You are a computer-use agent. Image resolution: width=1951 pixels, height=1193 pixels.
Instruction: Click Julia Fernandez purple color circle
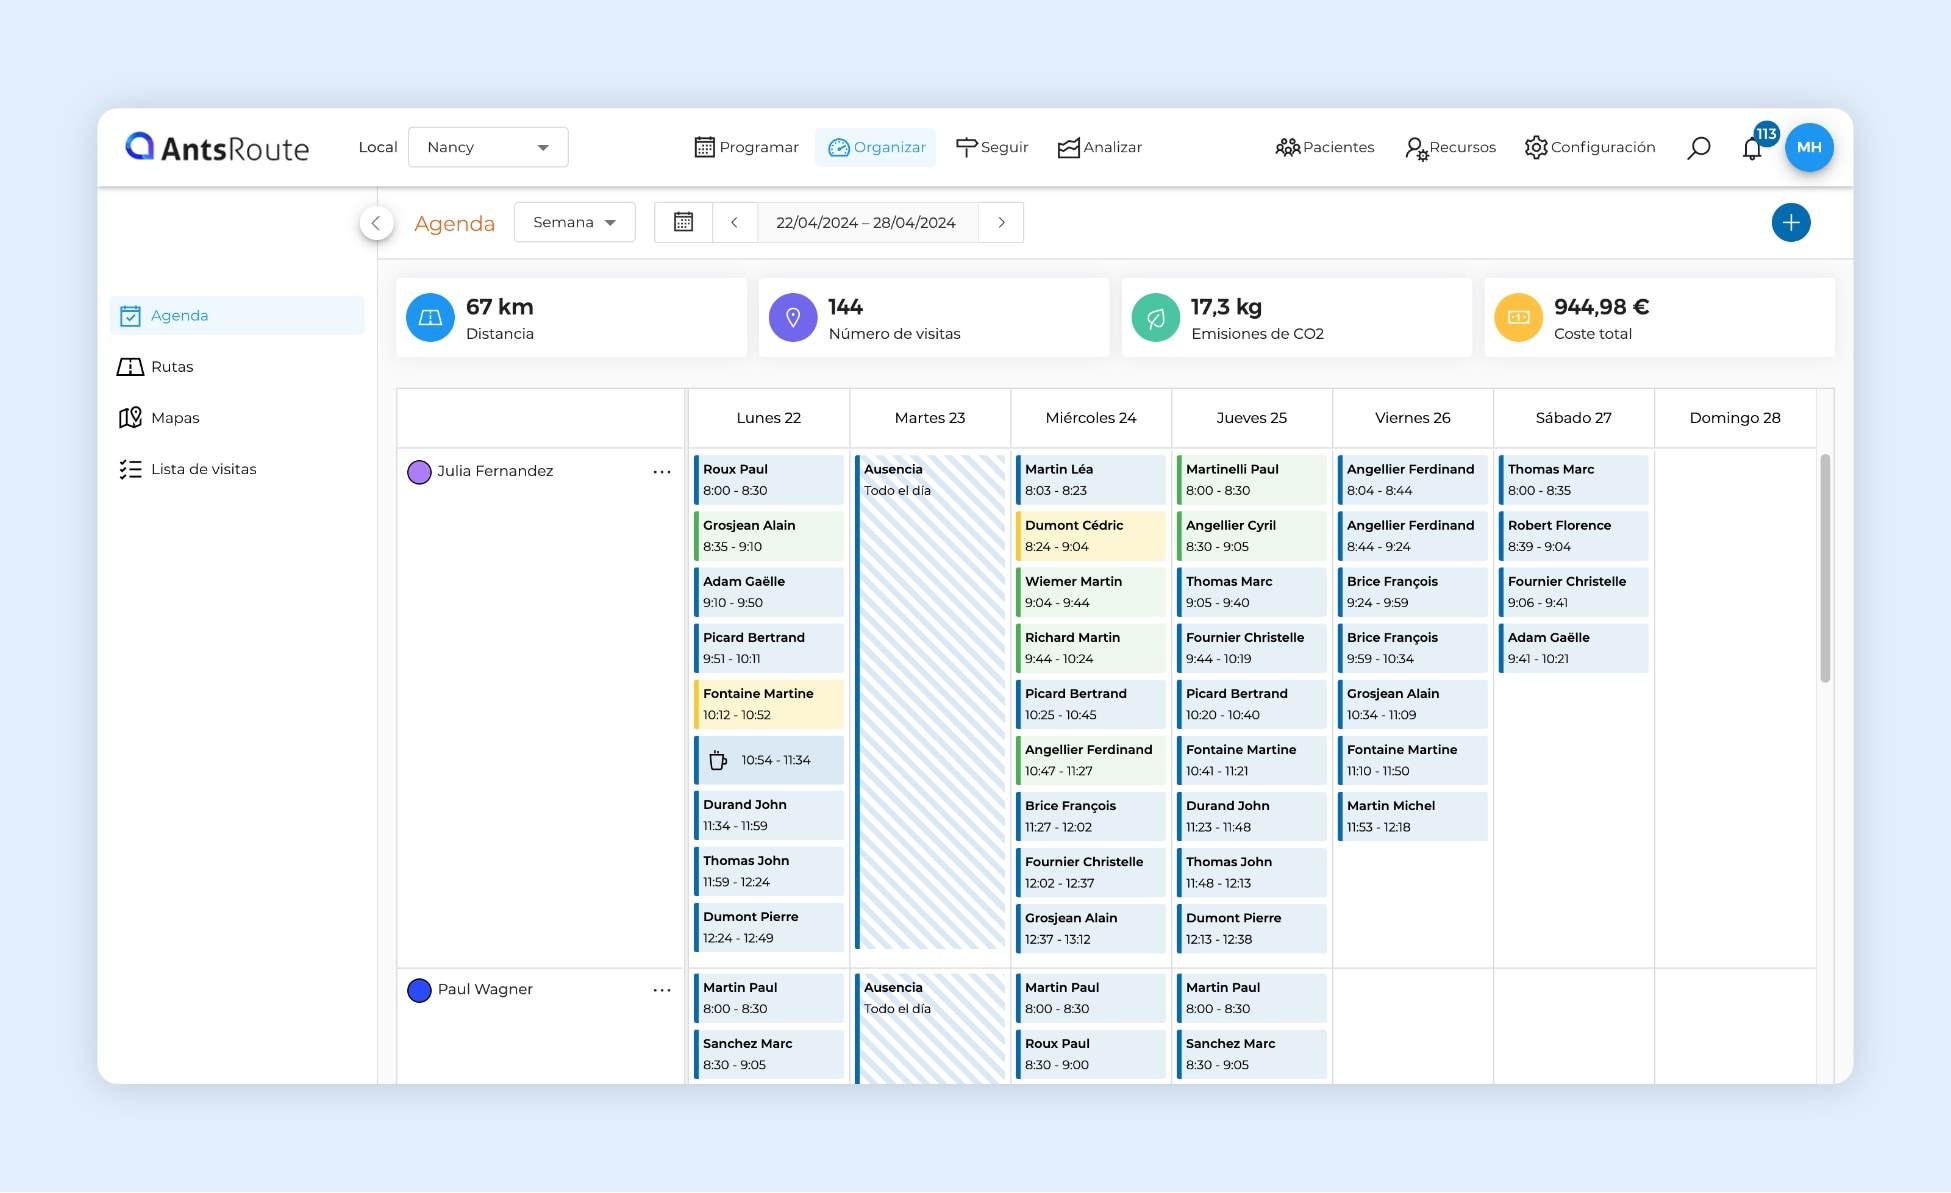coord(419,471)
